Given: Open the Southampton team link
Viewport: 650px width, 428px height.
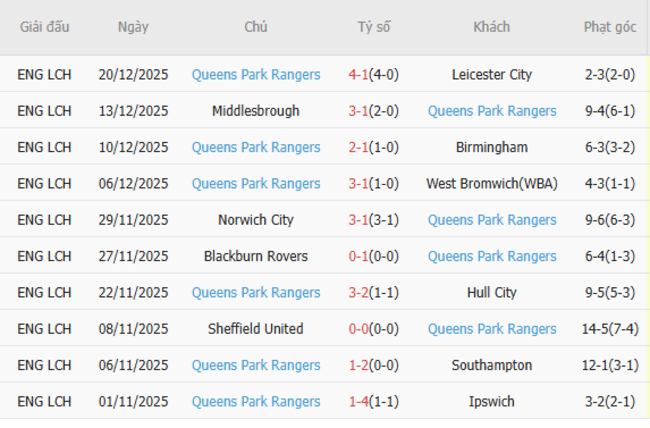Looking at the screenshot, I should [491, 365].
